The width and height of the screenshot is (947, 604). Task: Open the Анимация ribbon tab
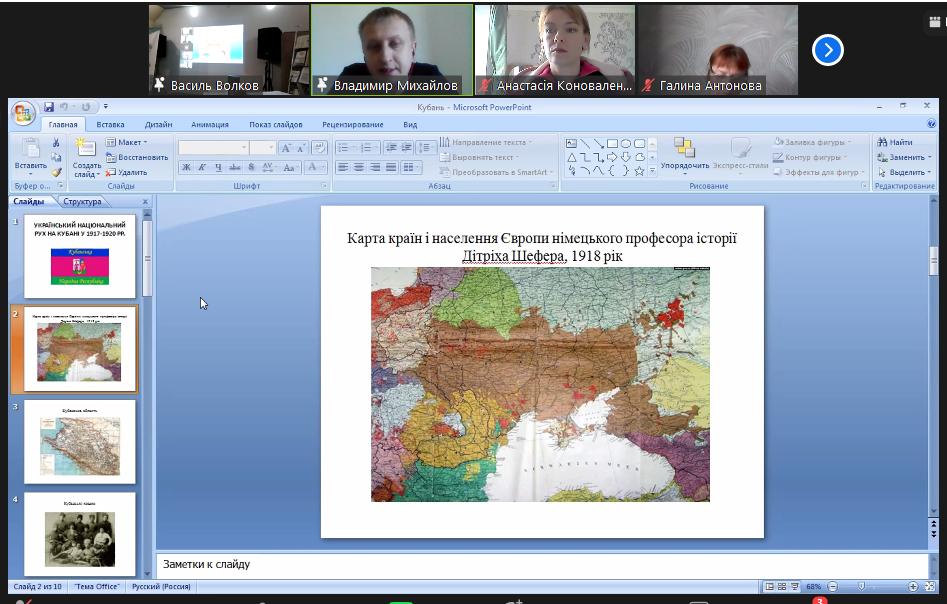click(x=210, y=124)
